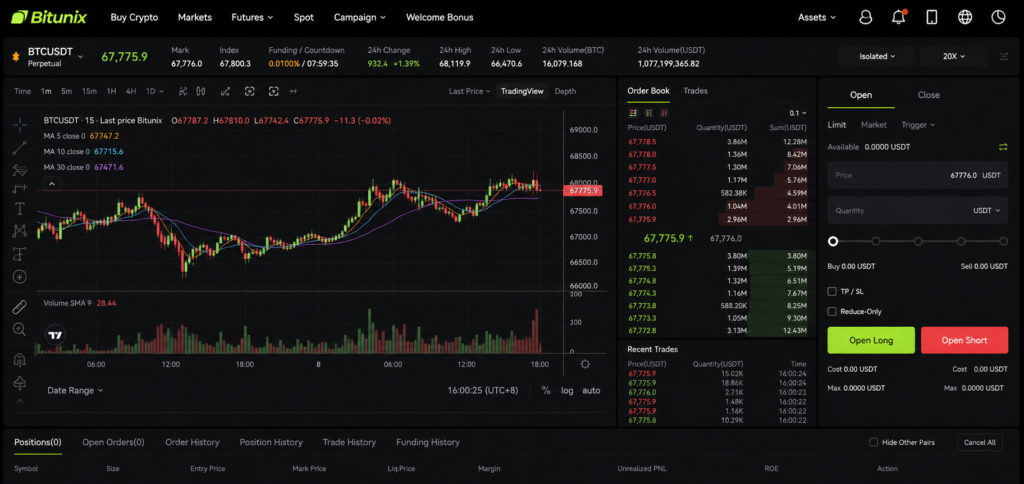Open the Open Orders(0) tab
This screenshot has width=1024, height=484.
tap(113, 442)
